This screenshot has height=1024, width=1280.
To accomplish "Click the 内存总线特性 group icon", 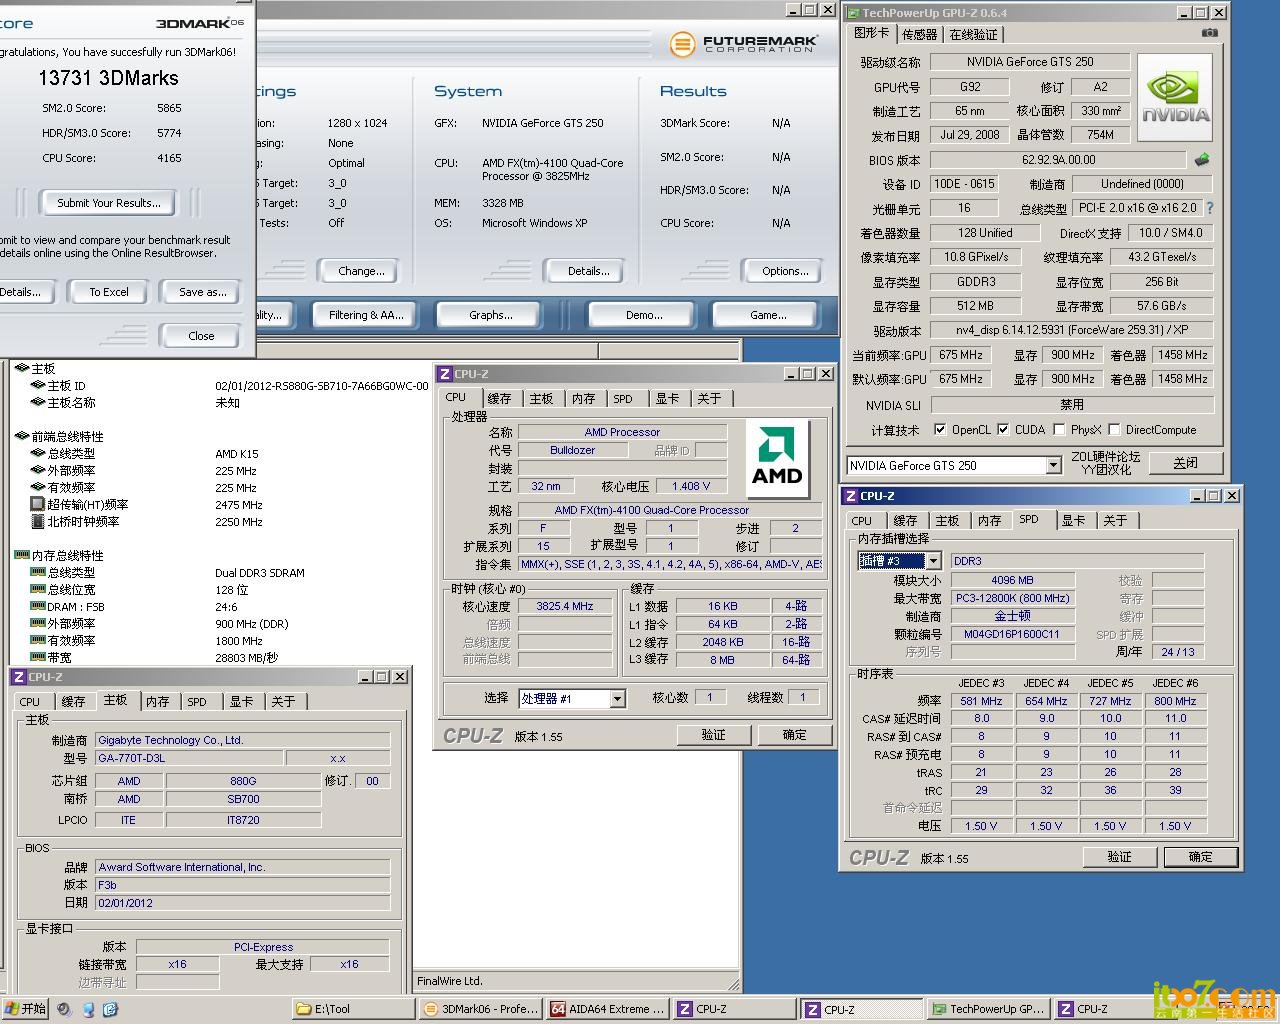I will pyautogui.click(x=21, y=555).
